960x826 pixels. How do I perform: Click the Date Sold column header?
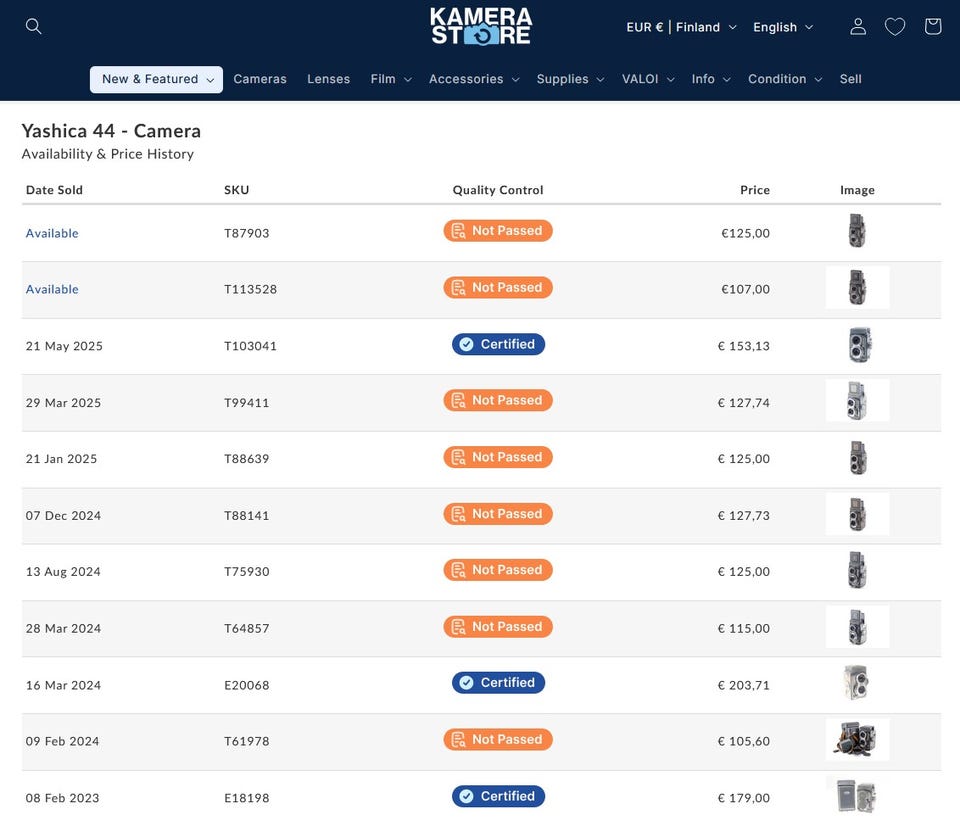pos(54,190)
